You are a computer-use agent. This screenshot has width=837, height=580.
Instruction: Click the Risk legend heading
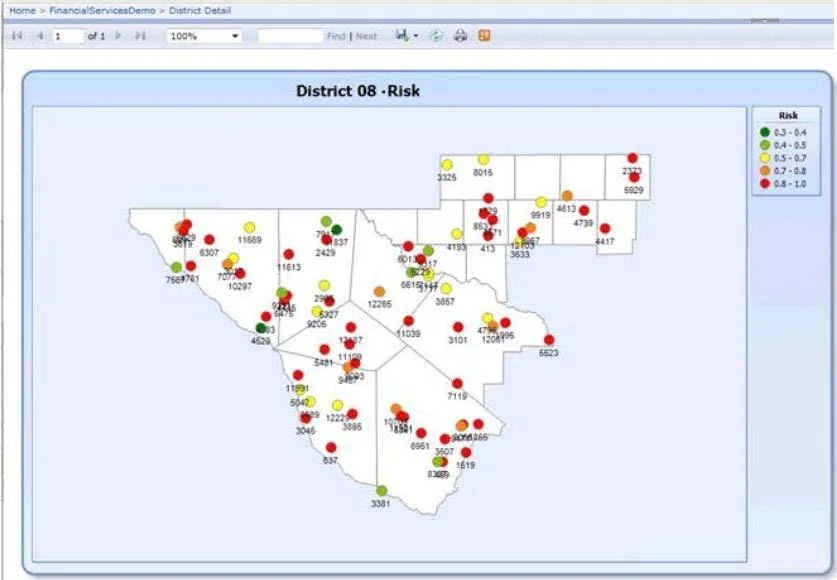pyautogui.click(x=788, y=115)
